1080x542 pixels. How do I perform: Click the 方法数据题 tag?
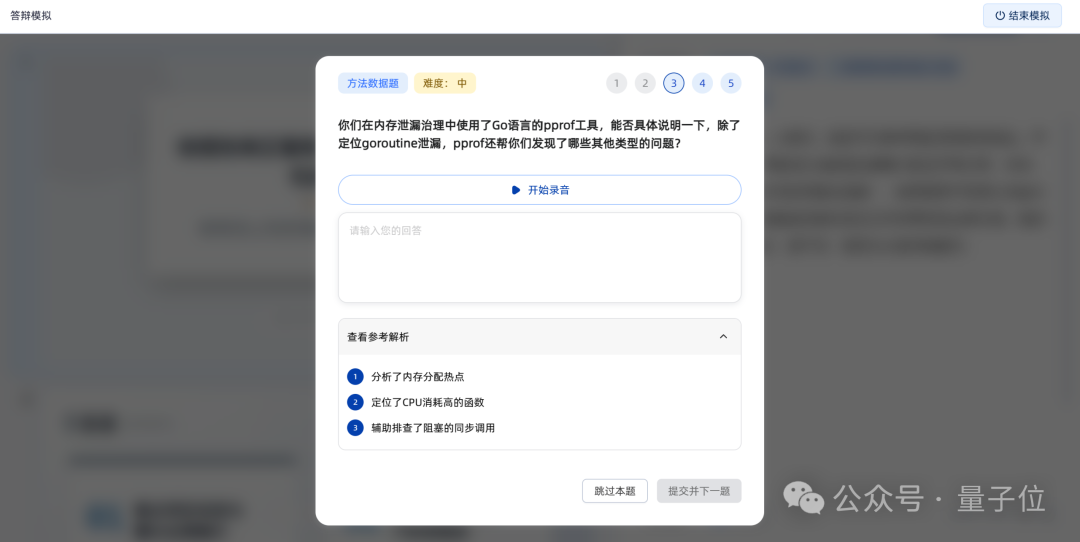pyautogui.click(x=373, y=83)
